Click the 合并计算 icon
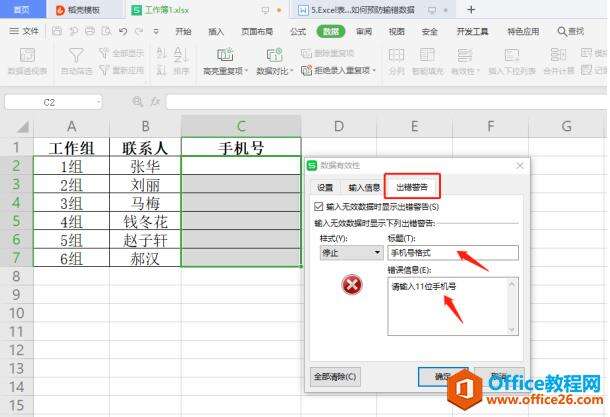The height and width of the screenshot is (417, 610). coord(558,55)
